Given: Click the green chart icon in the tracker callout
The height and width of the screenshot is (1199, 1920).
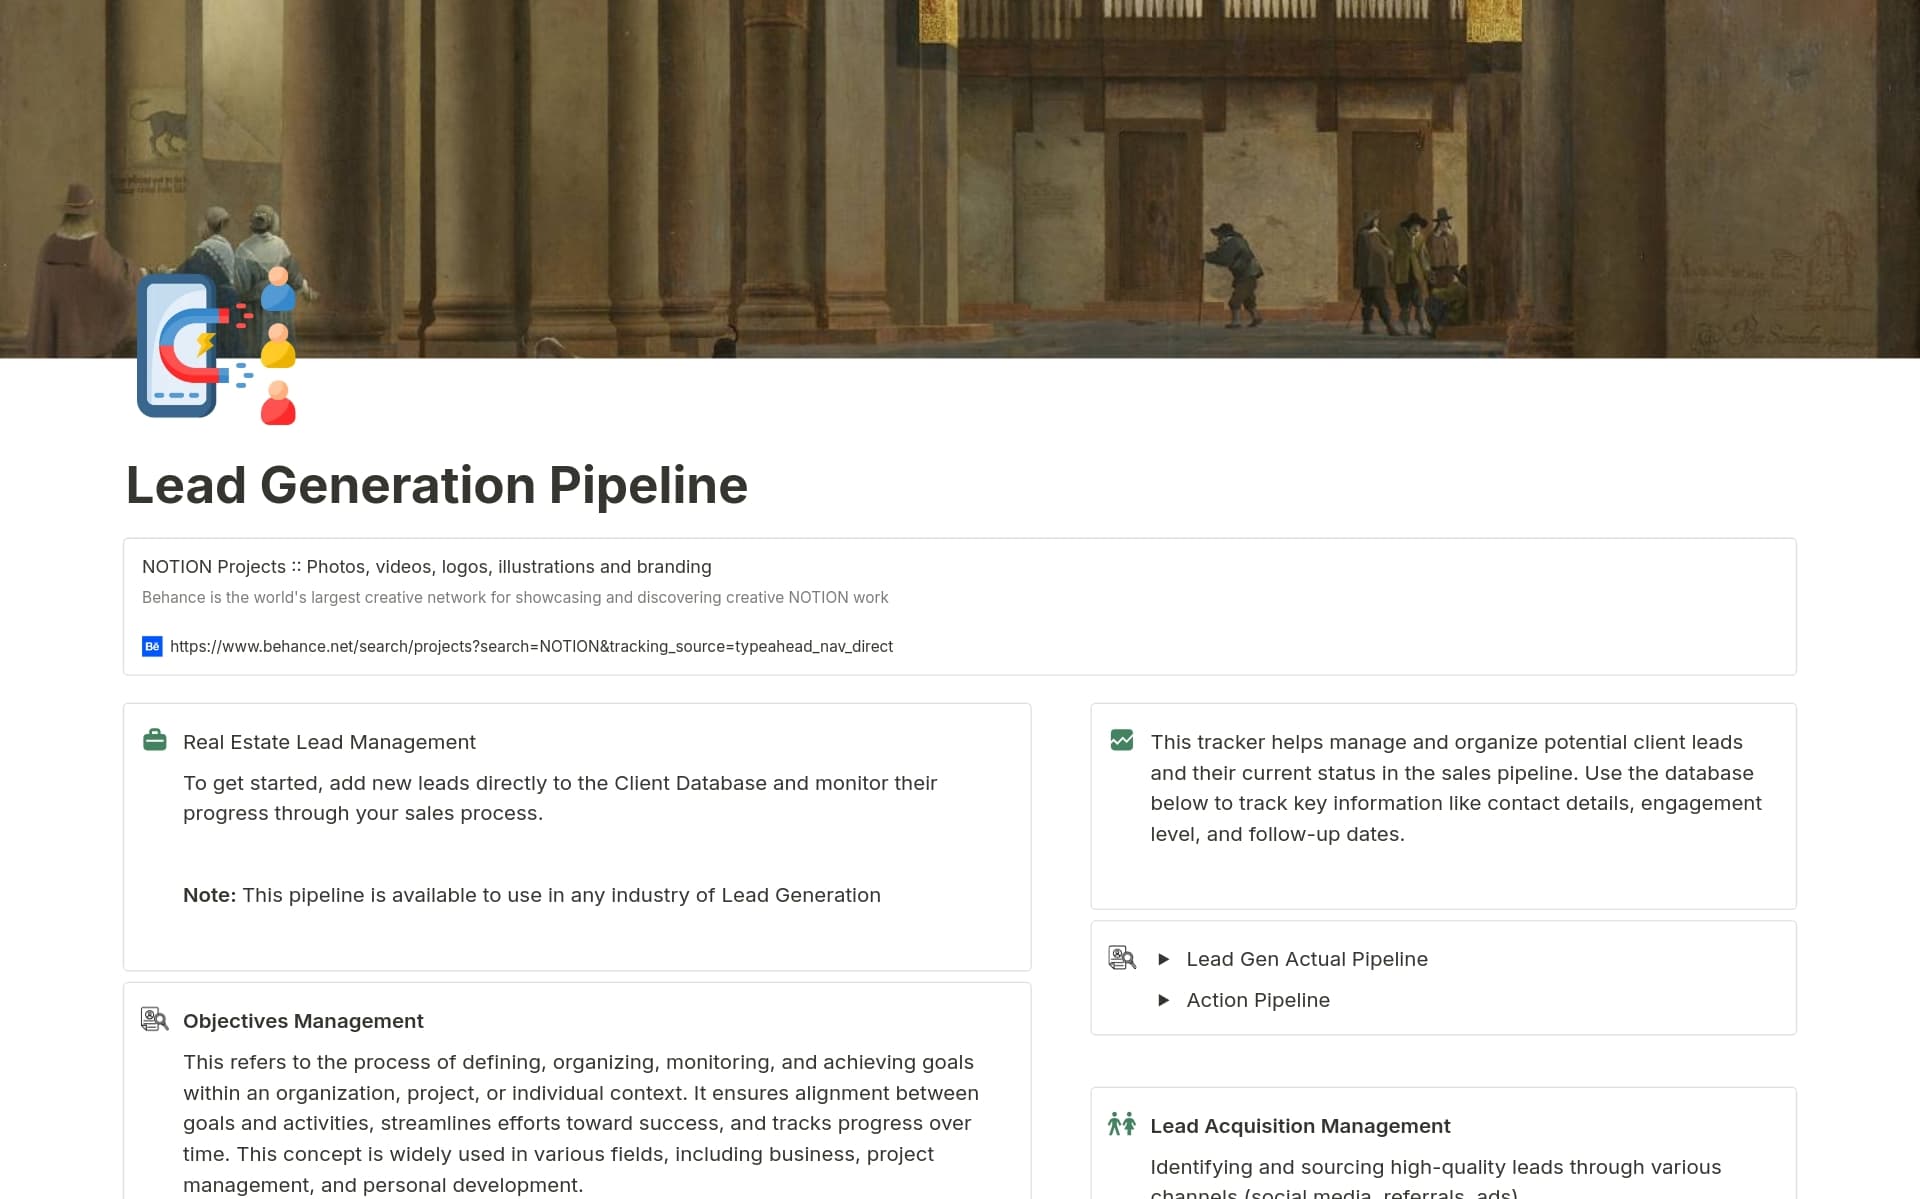Looking at the screenshot, I should (x=1123, y=740).
